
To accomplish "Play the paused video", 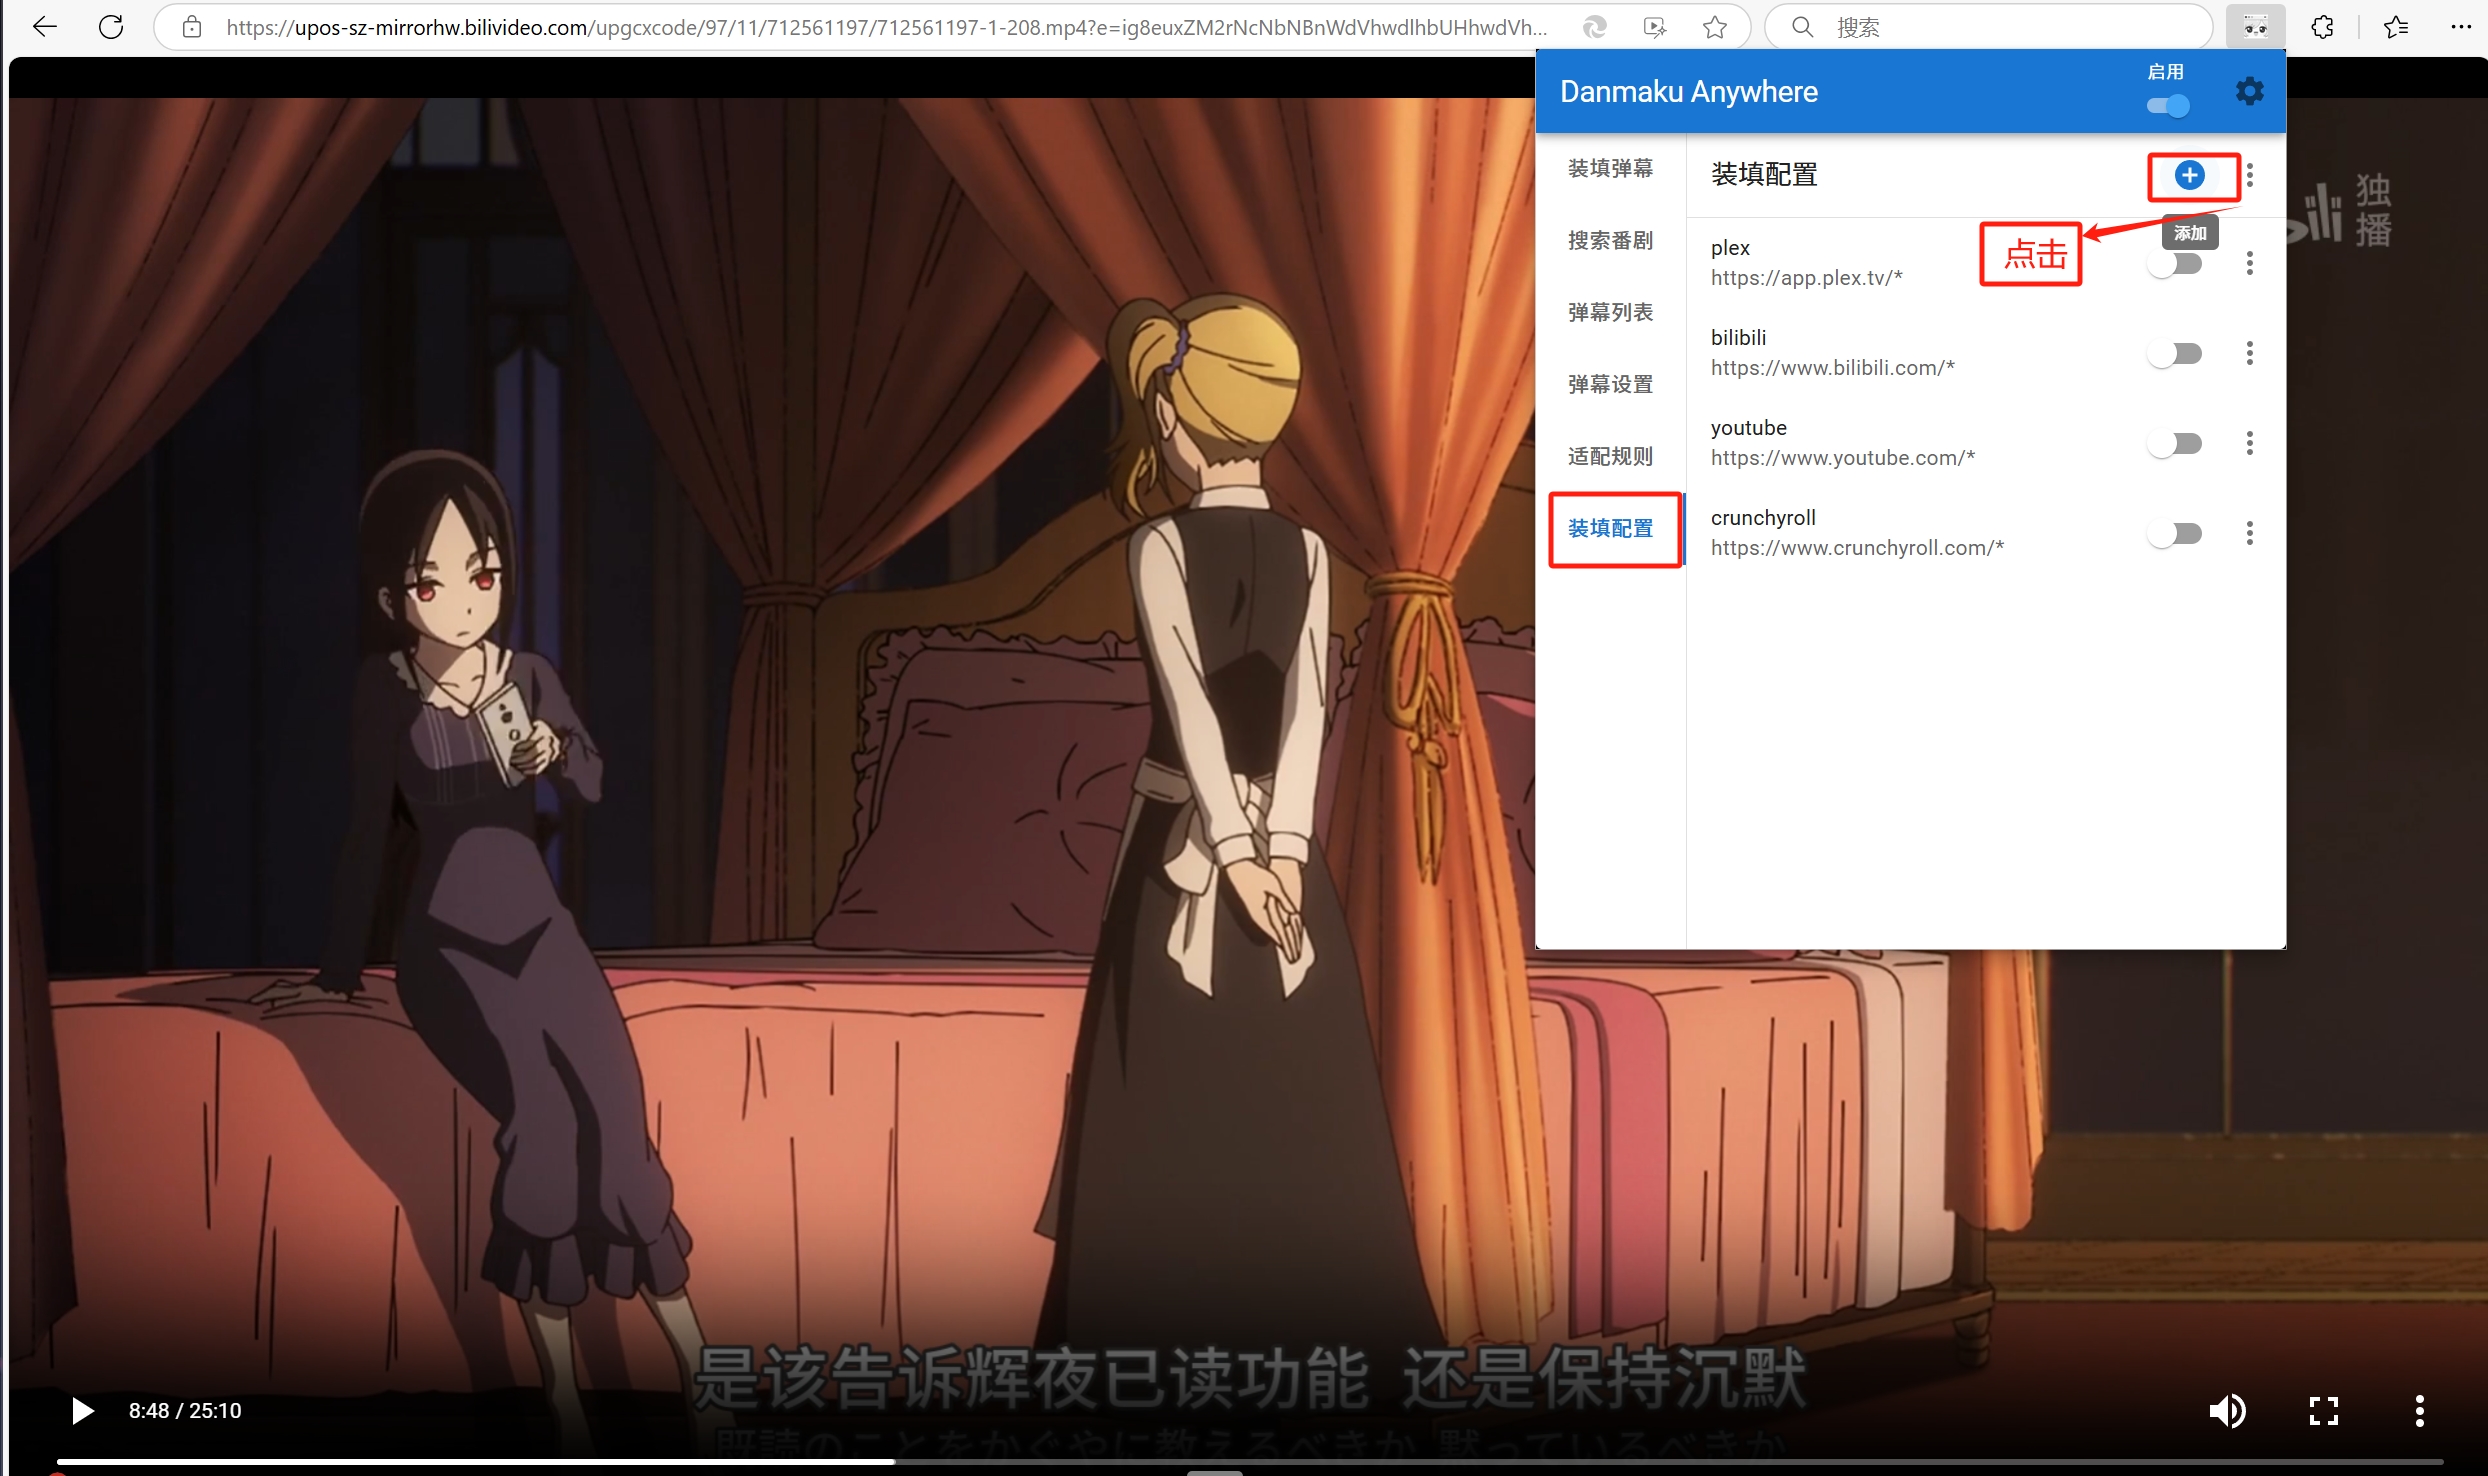I will pos(83,1410).
